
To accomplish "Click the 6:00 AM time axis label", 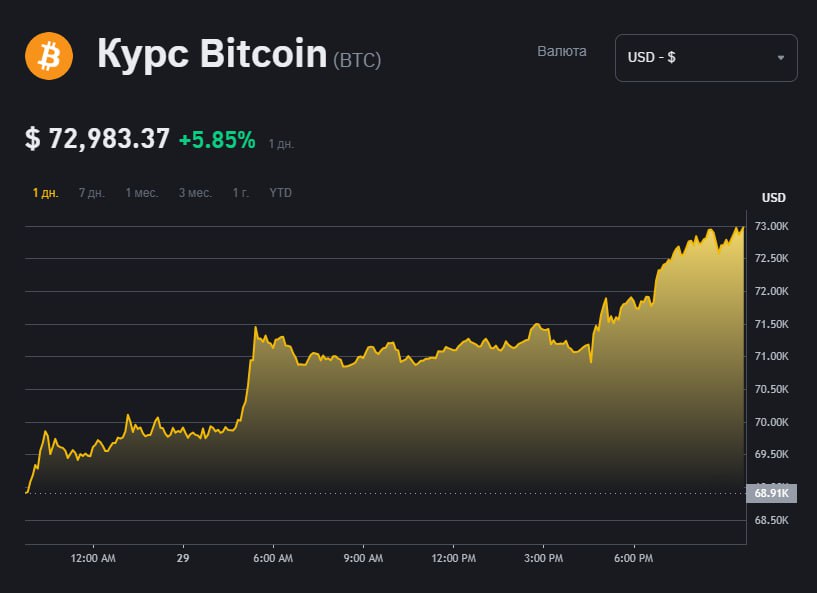I will coord(272,558).
